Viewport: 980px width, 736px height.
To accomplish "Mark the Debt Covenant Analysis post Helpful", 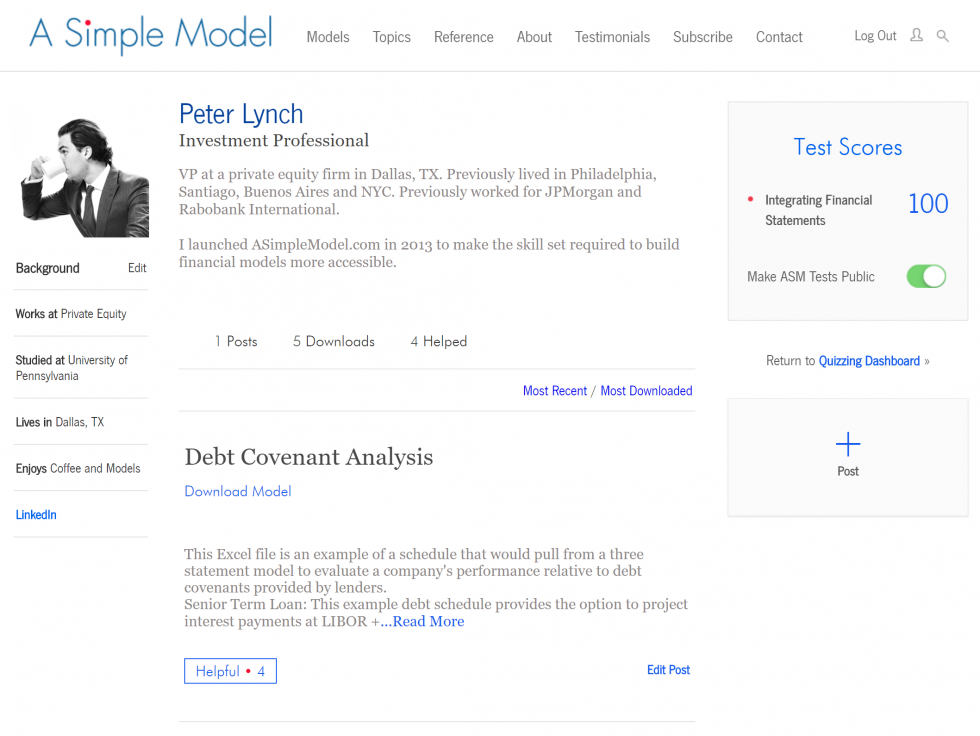I will click(230, 670).
